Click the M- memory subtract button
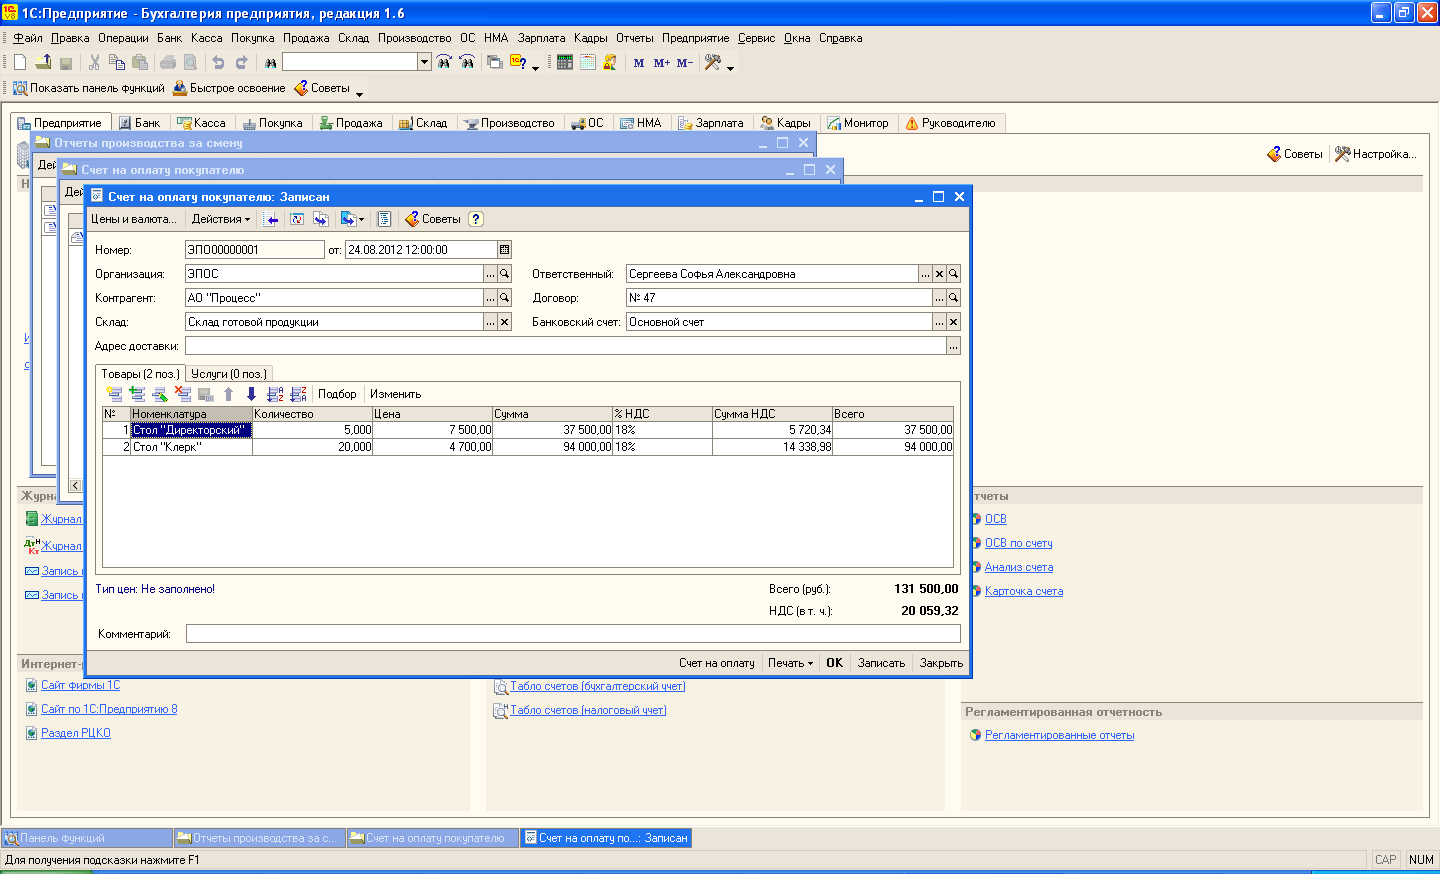 tap(684, 62)
